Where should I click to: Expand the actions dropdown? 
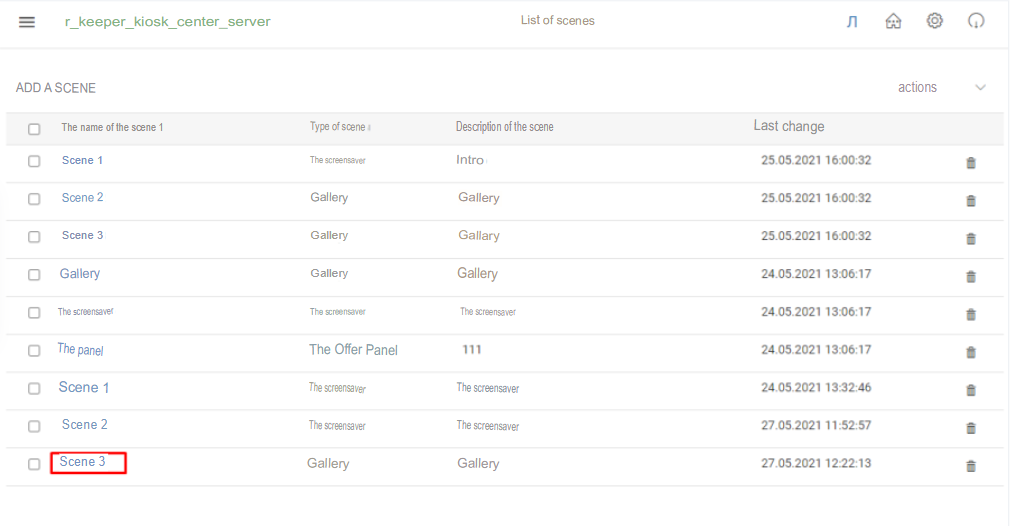click(x=942, y=88)
